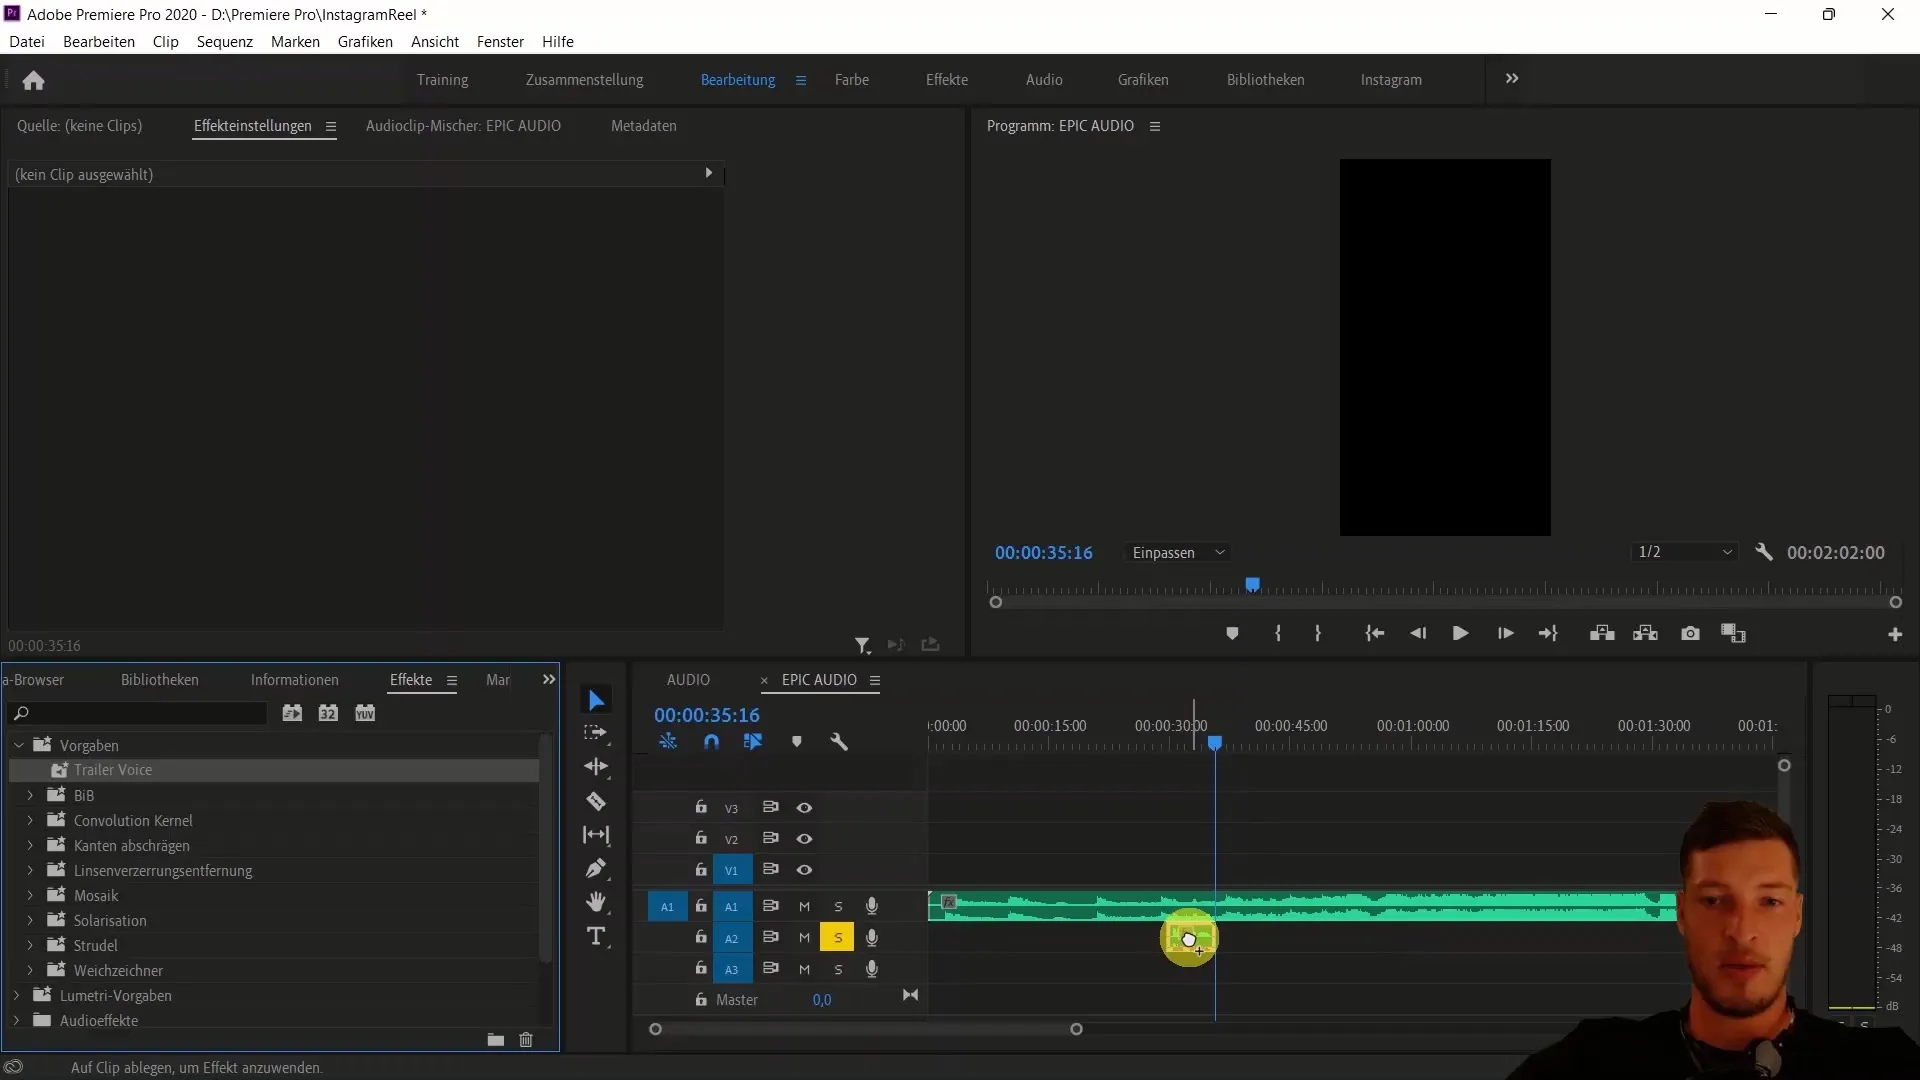Toggle visibility eye icon on V1 track
The image size is (1920, 1080).
803,869
